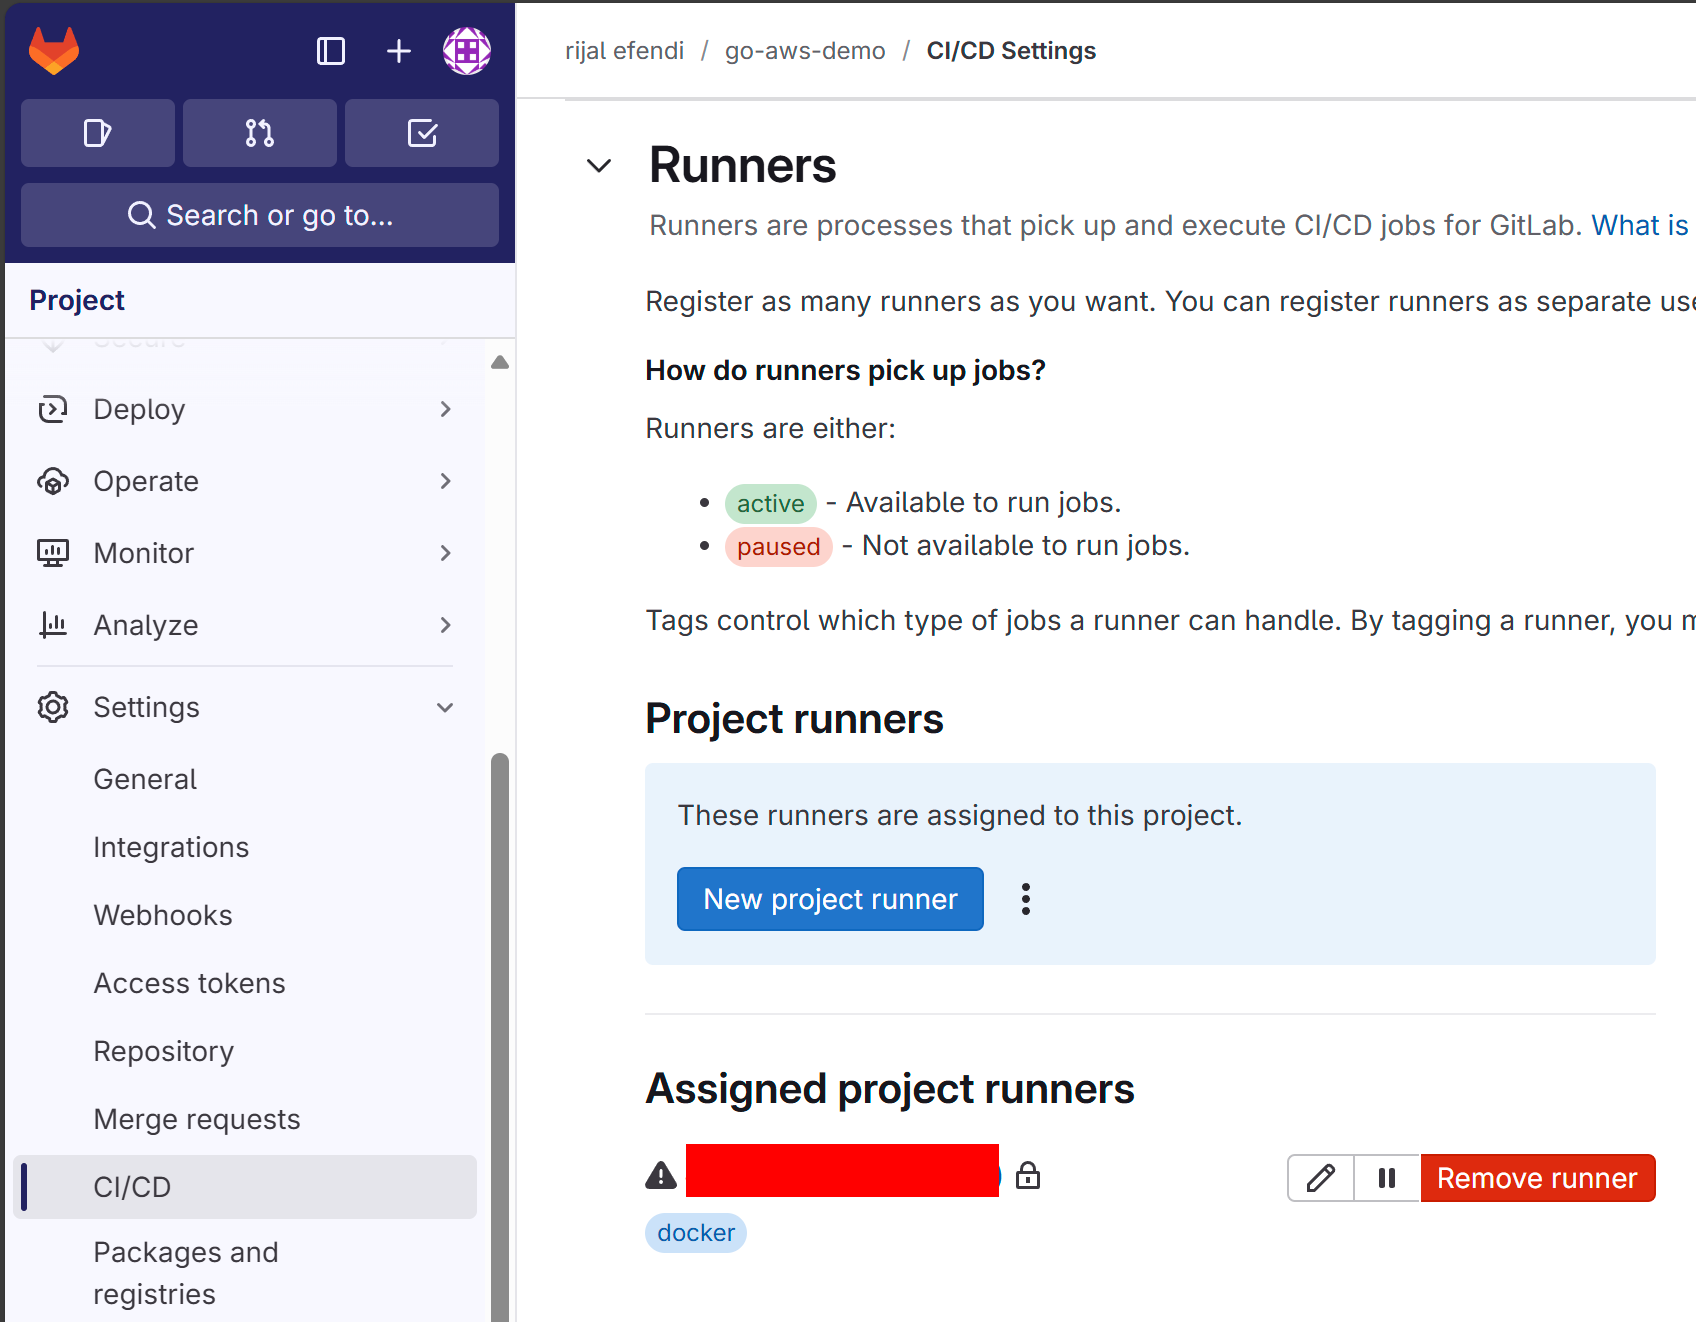
Task: Collapse the Runners section heading
Action: tap(599, 166)
